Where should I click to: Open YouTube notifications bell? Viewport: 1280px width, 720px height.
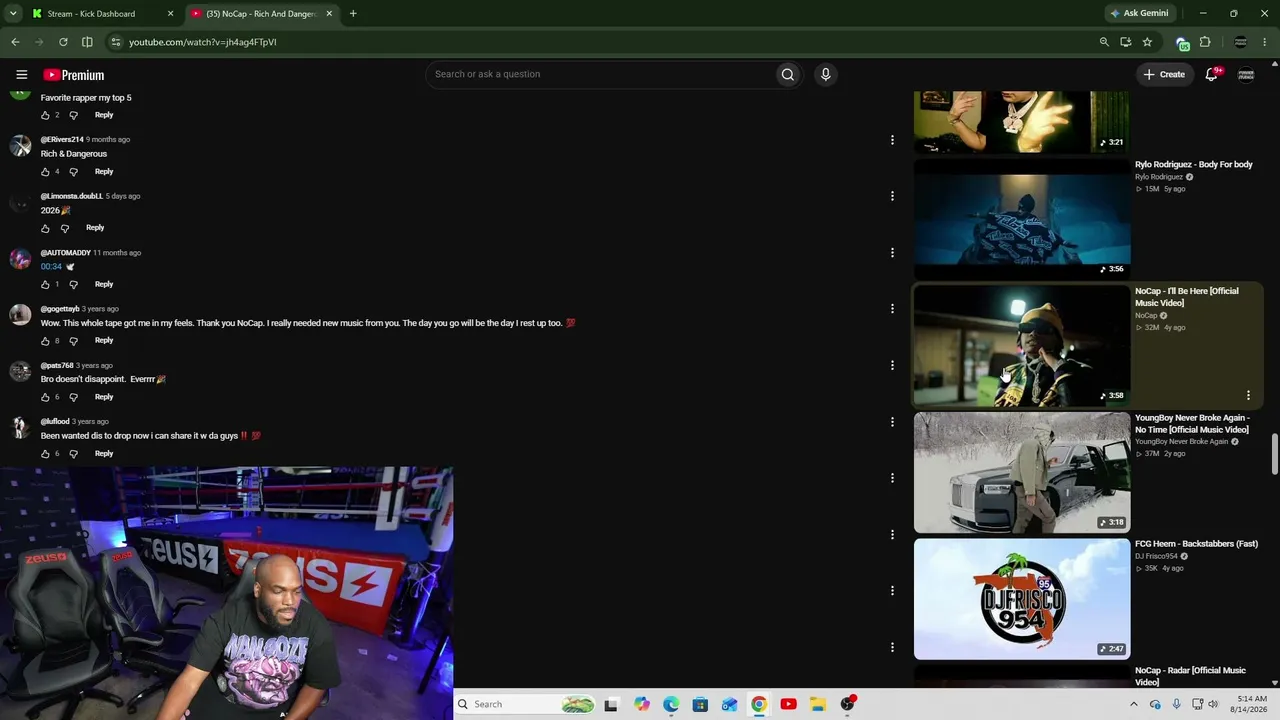tap(1212, 74)
